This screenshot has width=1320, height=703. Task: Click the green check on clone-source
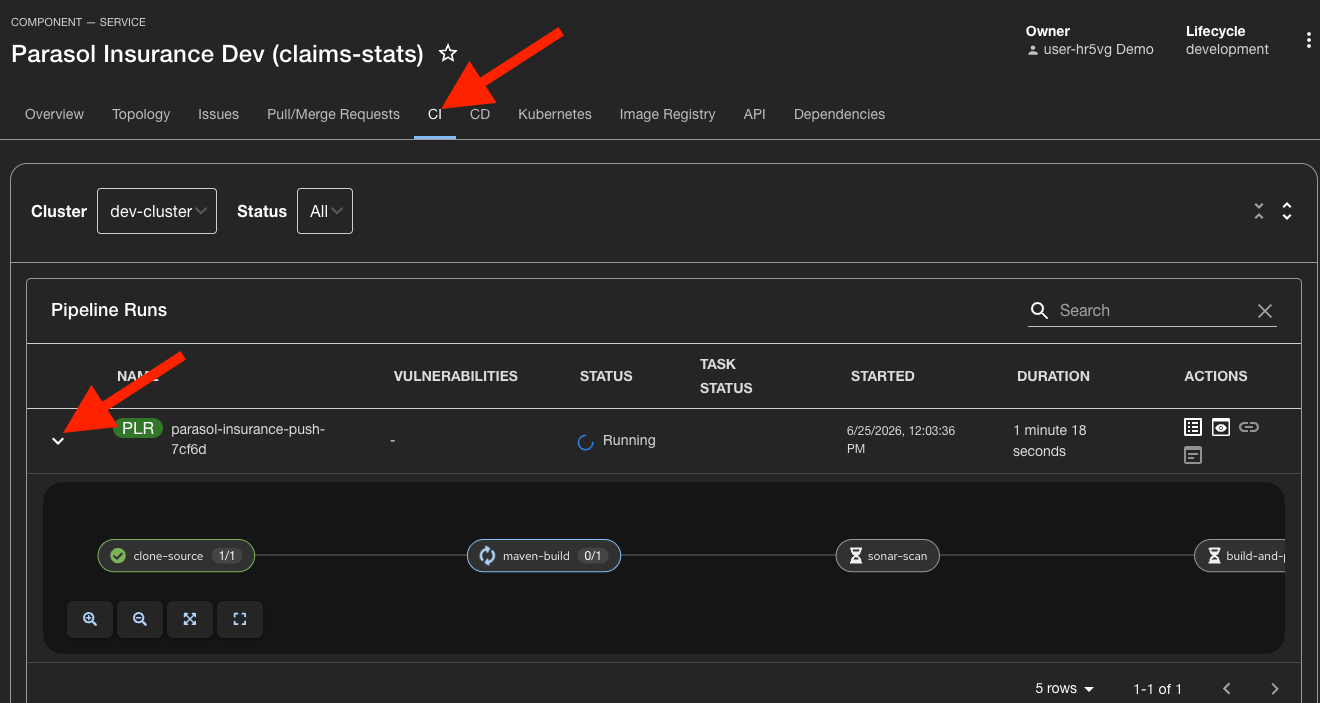tap(118, 556)
